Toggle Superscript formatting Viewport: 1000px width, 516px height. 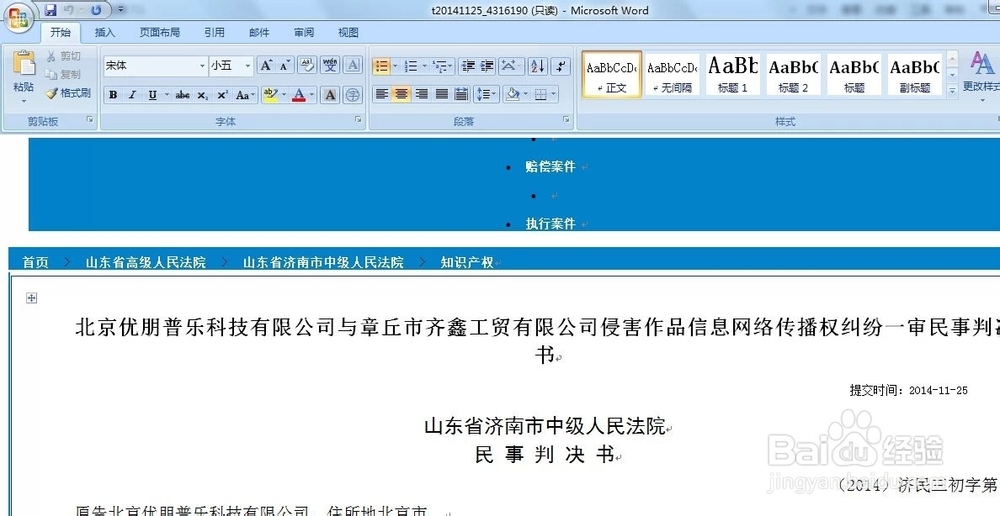coord(222,95)
